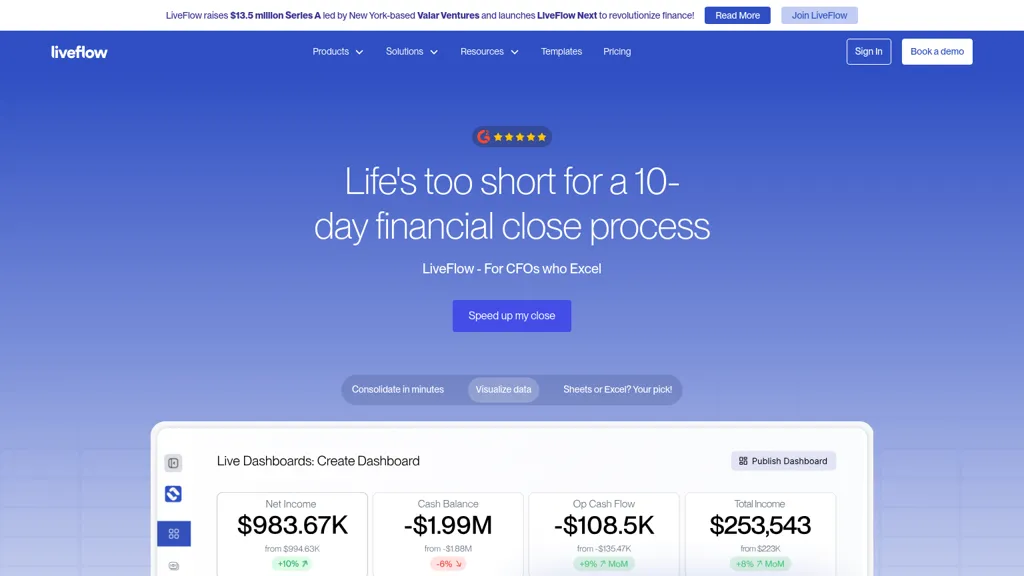Click '$13.5 million Series A' in the banner
Screen dimensions: 1024x576
[x=276, y=15]
